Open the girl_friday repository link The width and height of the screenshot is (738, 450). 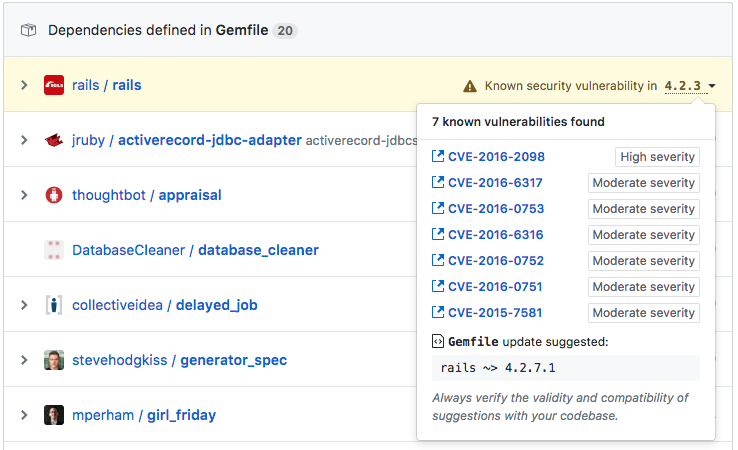click(x=182, y=415)
